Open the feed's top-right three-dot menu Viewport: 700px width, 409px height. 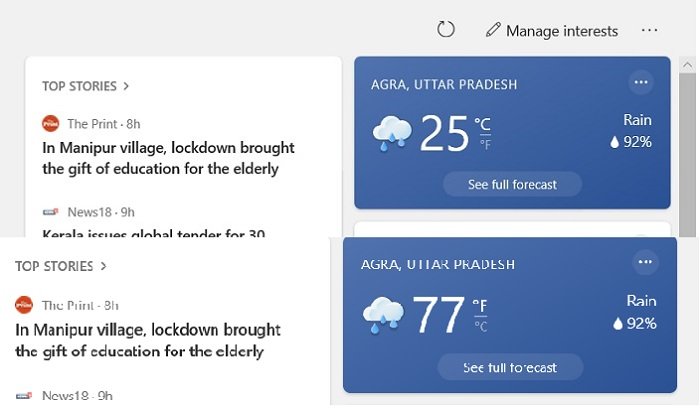650,30
